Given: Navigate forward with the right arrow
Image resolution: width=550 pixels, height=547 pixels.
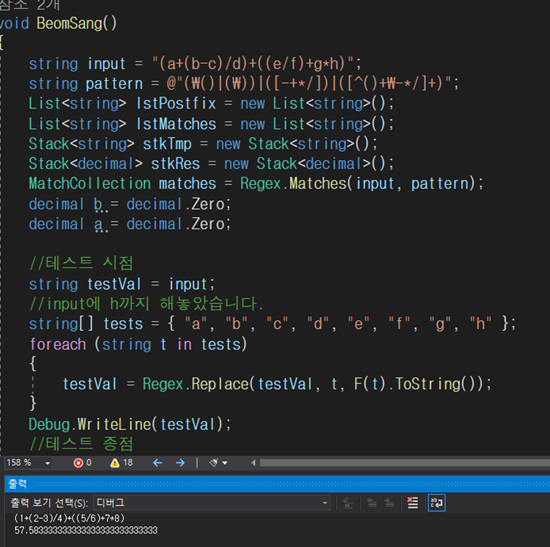Looking at the screenshot, I should click(180, 463).
